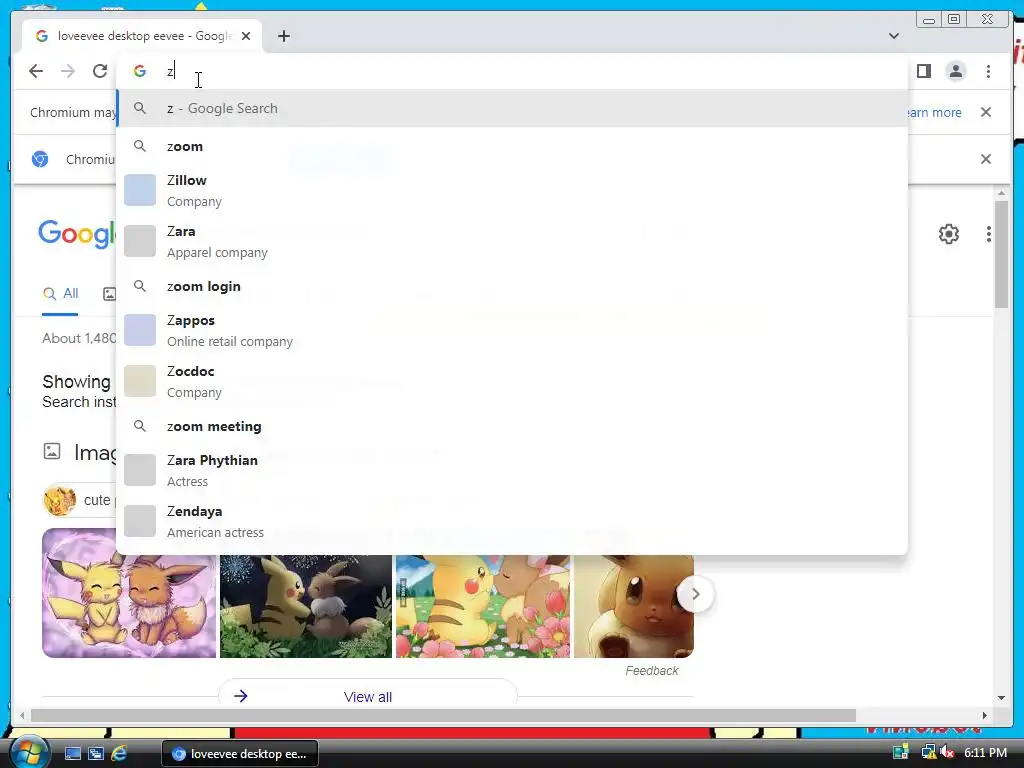Dismiss the second Chromium infobar
The height and width of the screenshot is (768, 1024).
[985, 159]
